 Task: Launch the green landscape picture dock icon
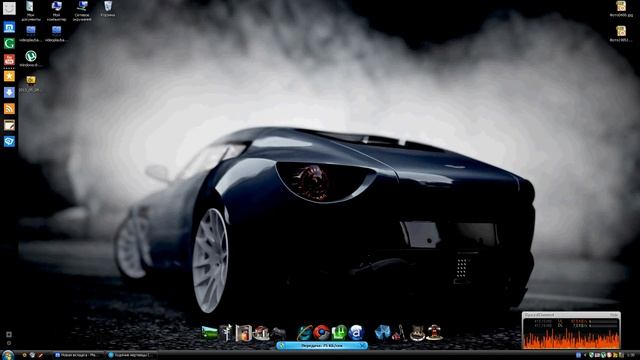(x=209, y=333)
